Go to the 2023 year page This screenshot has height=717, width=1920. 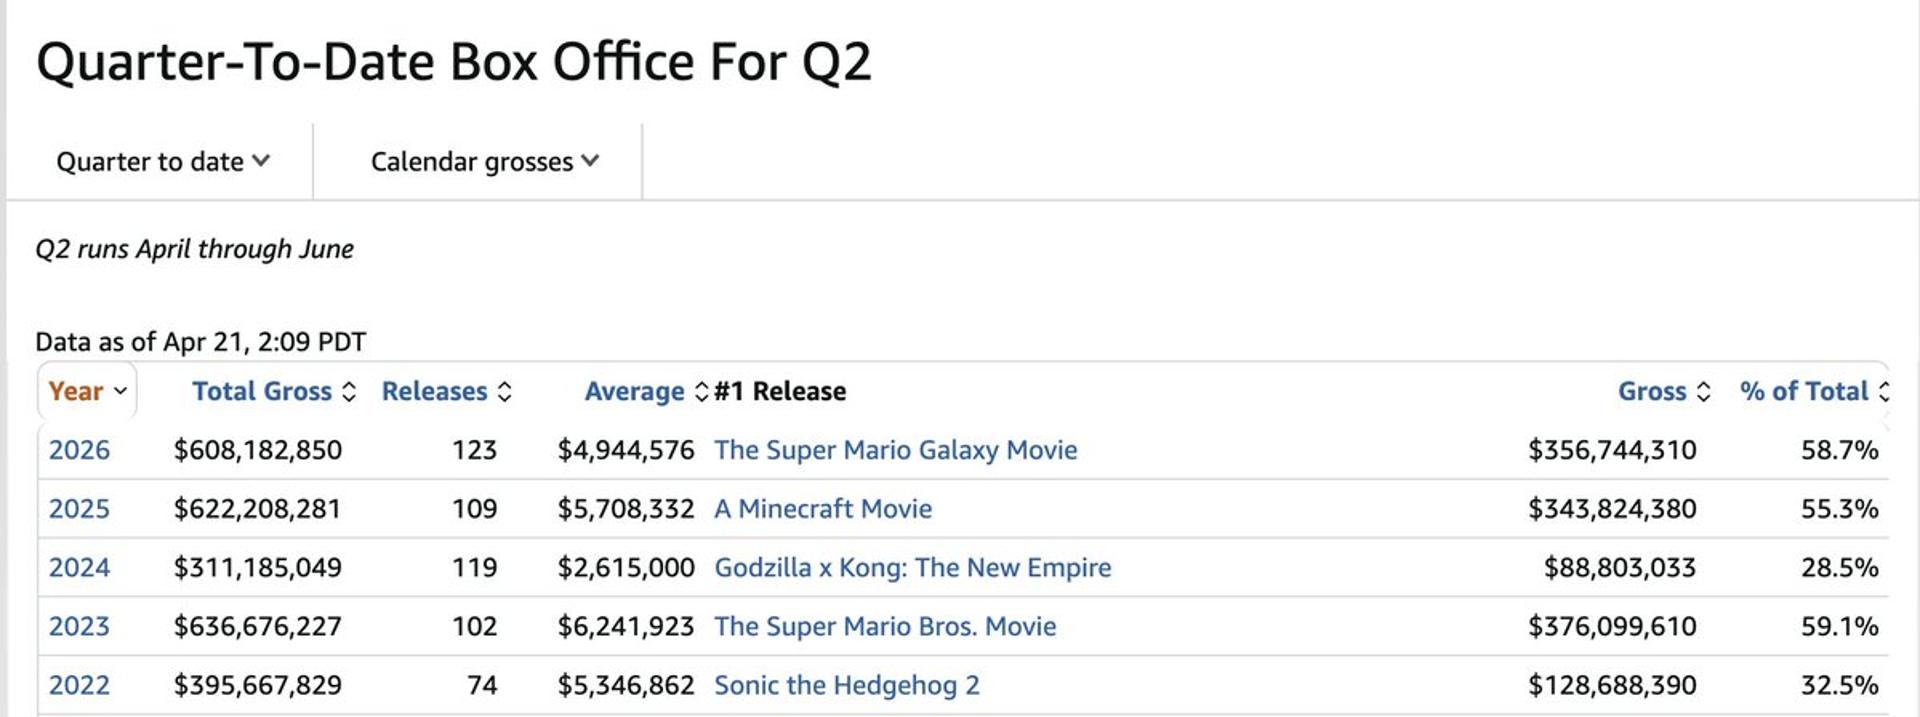pyautogui.click(x=79, y=627)
